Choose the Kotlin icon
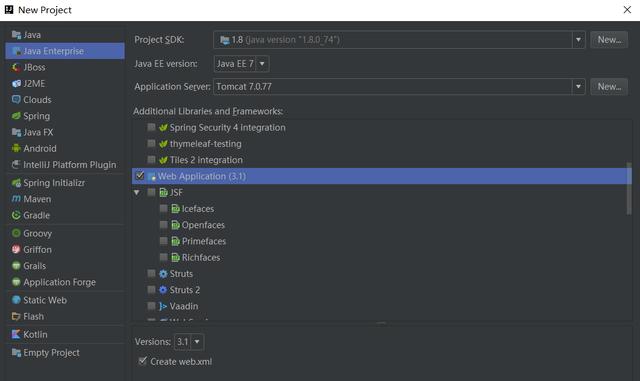The width and height of the screenshot is (640, 381). [16, 334]
